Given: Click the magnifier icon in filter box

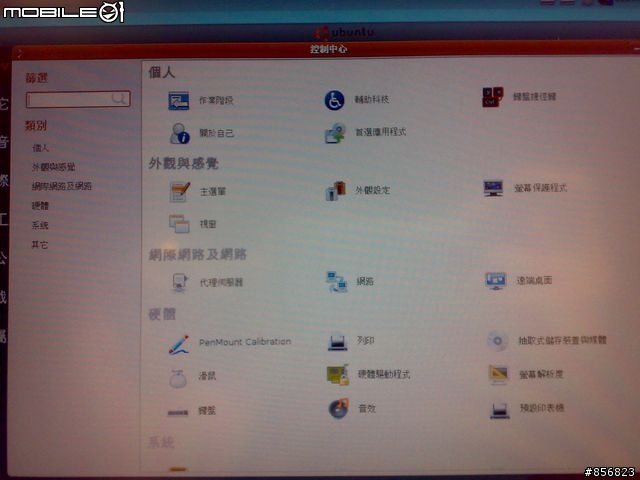Looking at the screenshot, I should (119, 98).
